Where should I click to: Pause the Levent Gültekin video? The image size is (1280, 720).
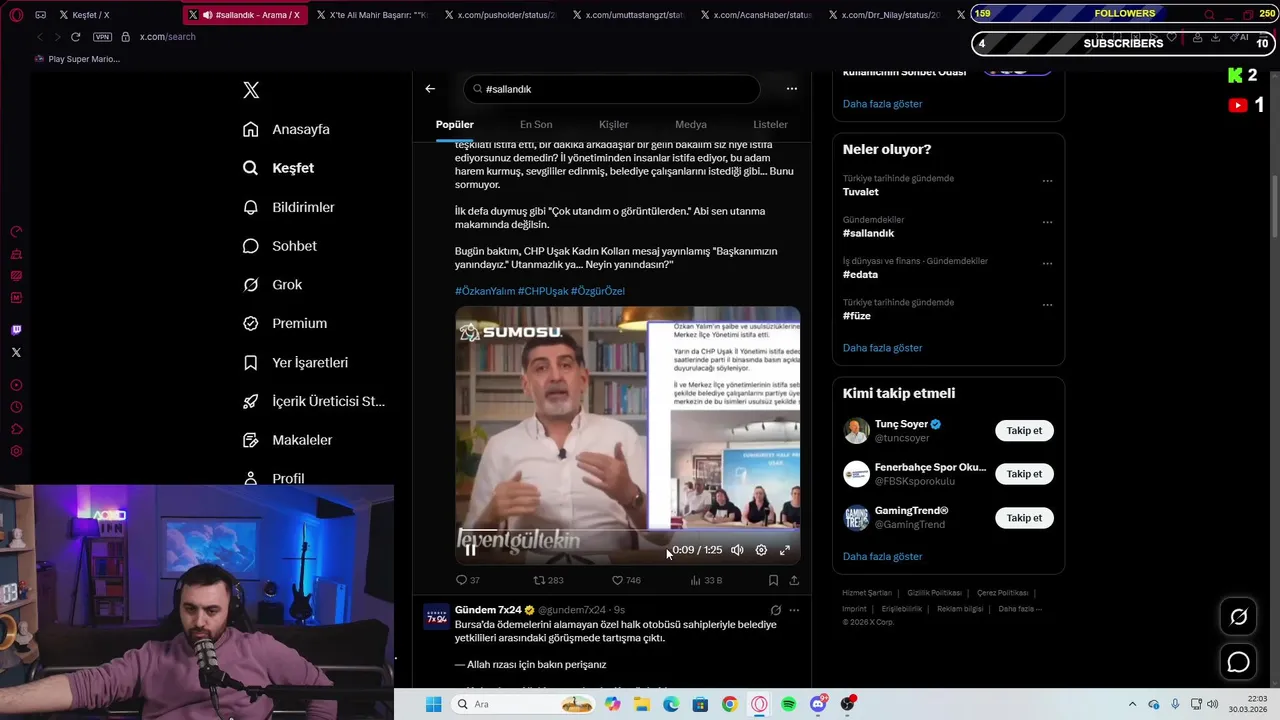tap(470, 550)
